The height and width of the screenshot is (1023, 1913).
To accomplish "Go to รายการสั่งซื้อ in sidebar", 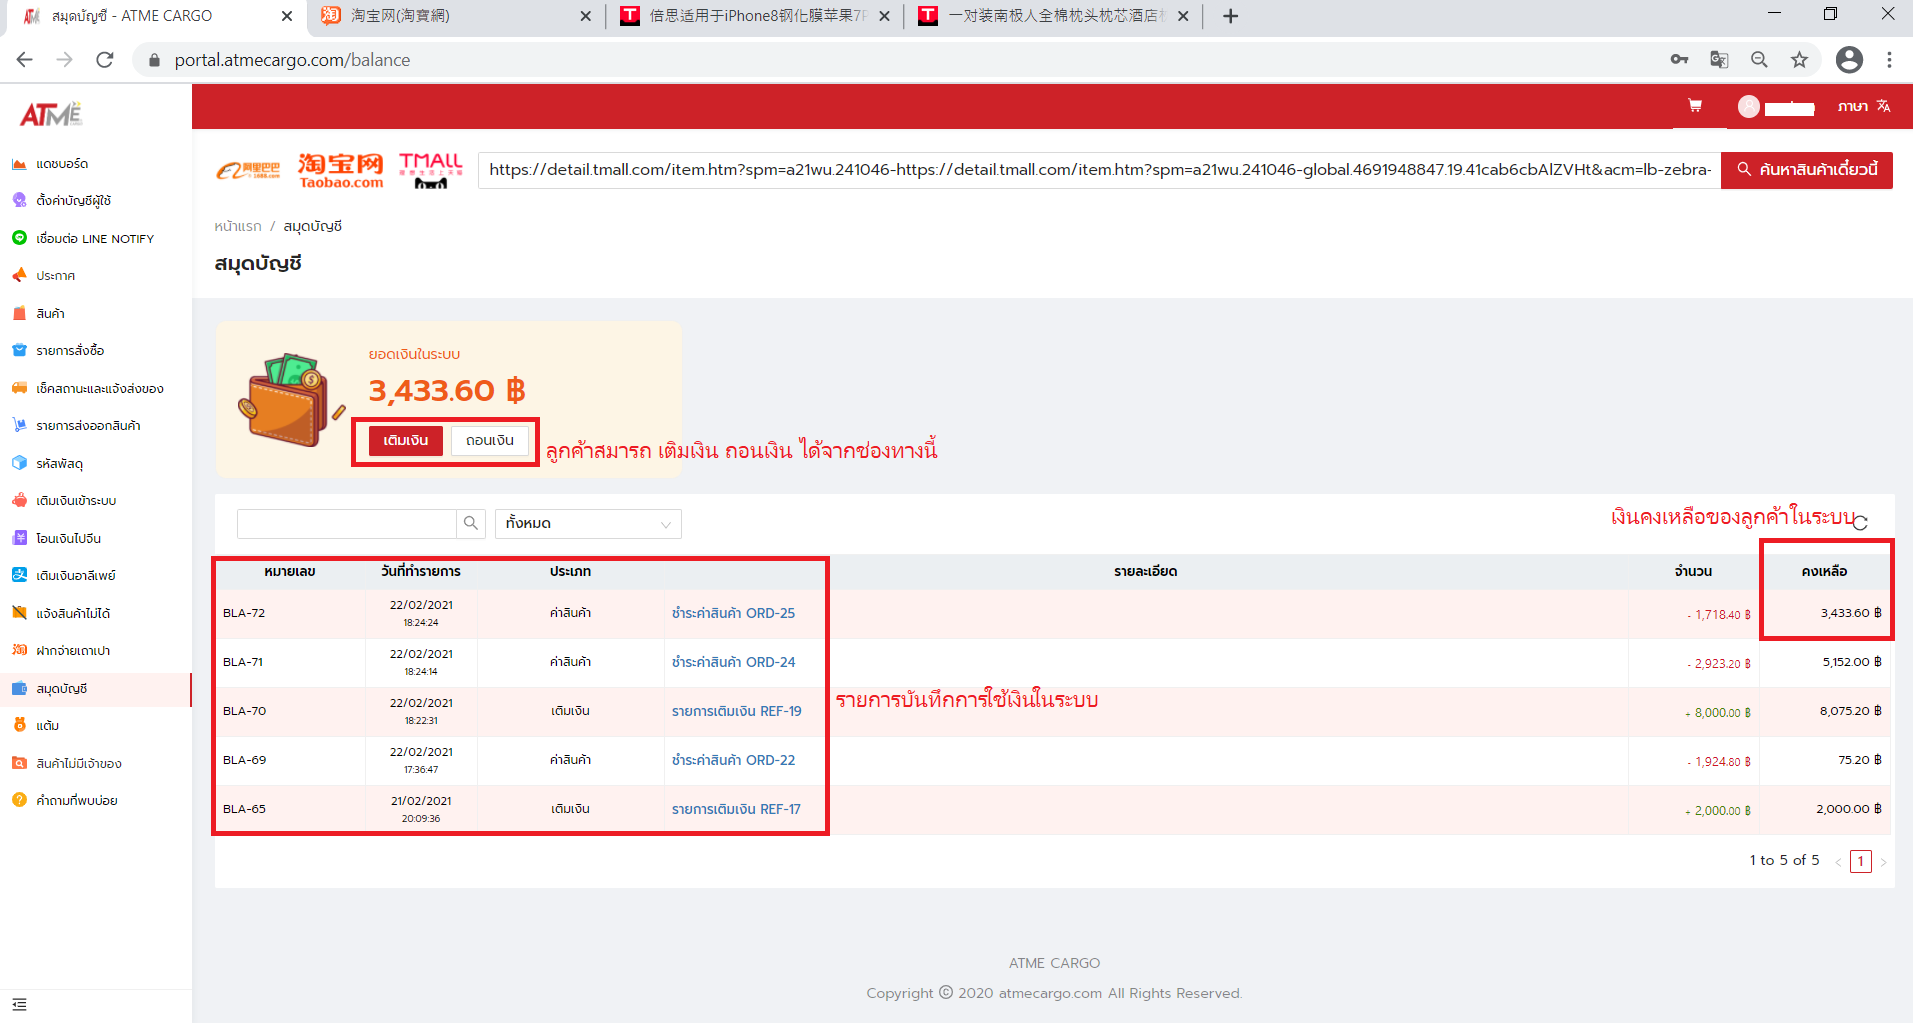I will [70, 351].
